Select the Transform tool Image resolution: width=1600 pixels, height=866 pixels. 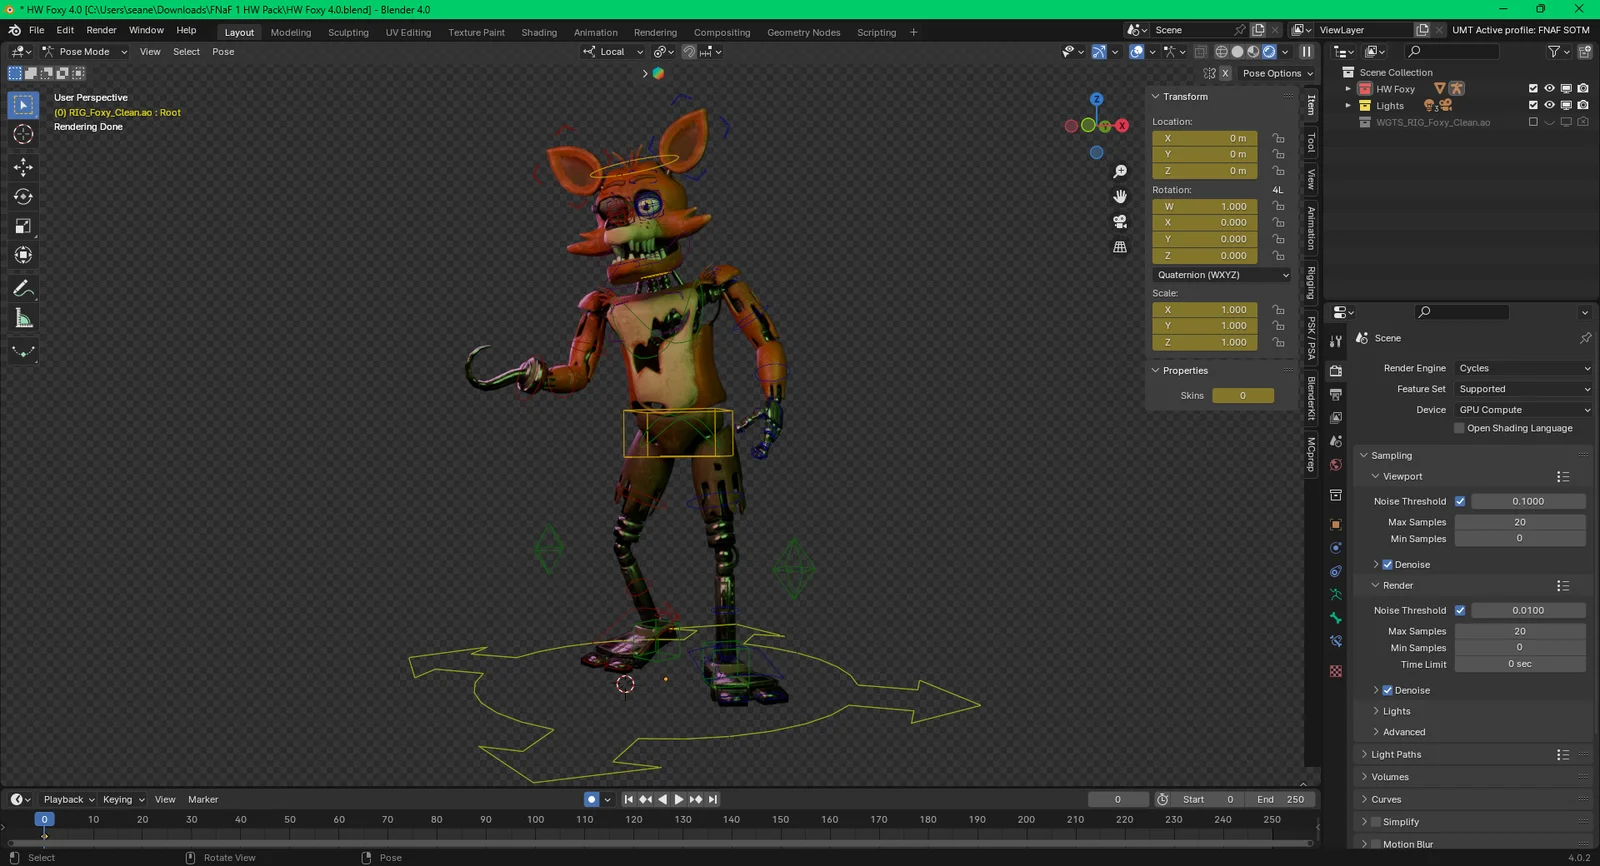coord(23,255)
